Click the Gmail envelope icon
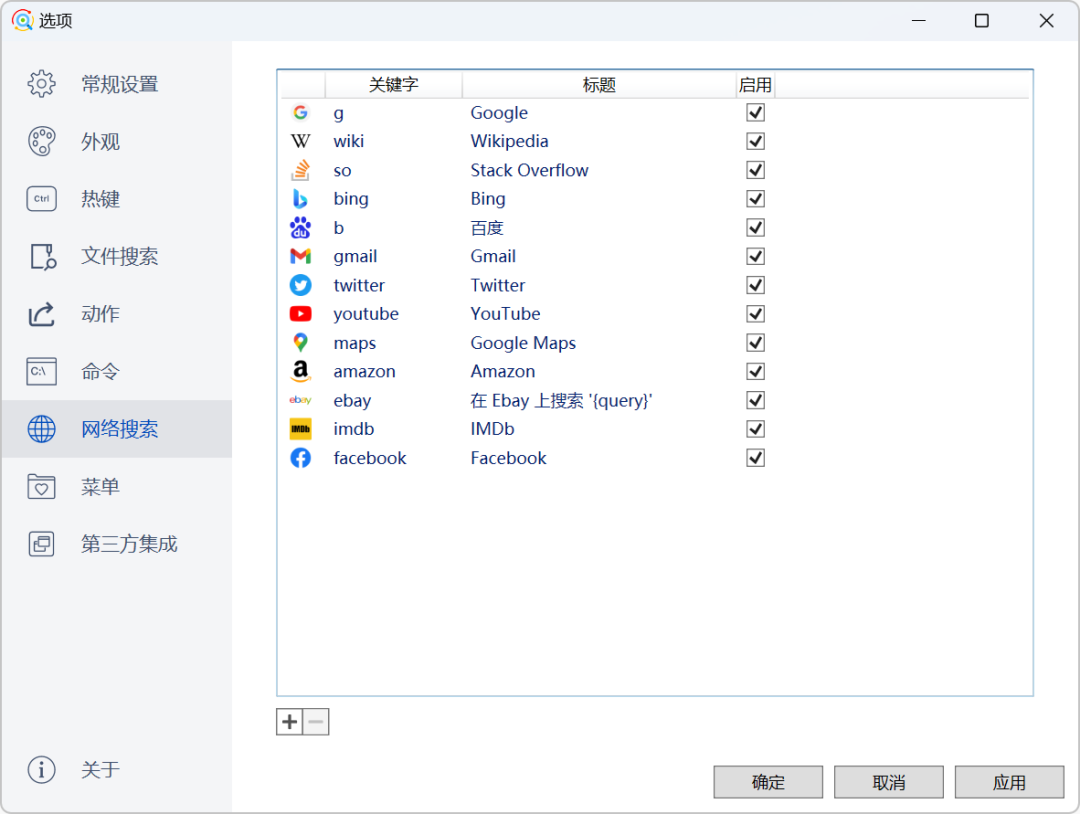This screenshot has height=814, width=1080. (x=300, y=256)
